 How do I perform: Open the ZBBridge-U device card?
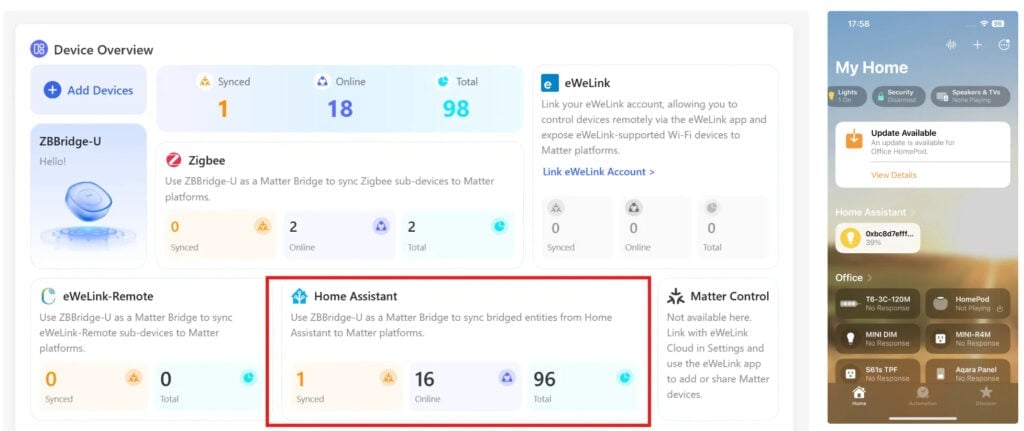pos(89,196)
